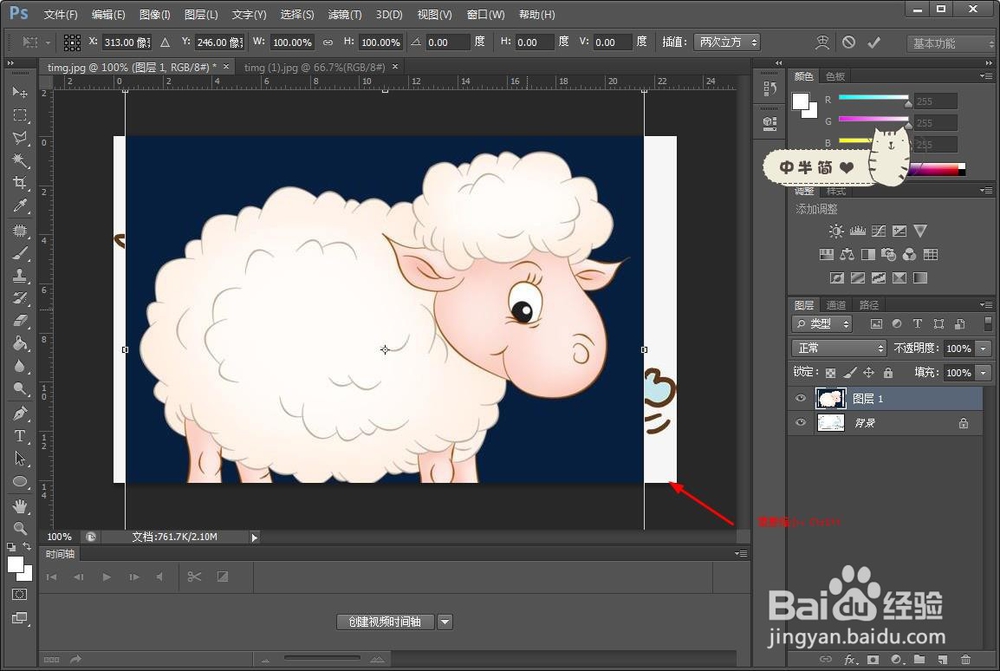Add a Levels adjustment layer
Viewport: 1000px width, 671px height.
[x=857, y=231]
